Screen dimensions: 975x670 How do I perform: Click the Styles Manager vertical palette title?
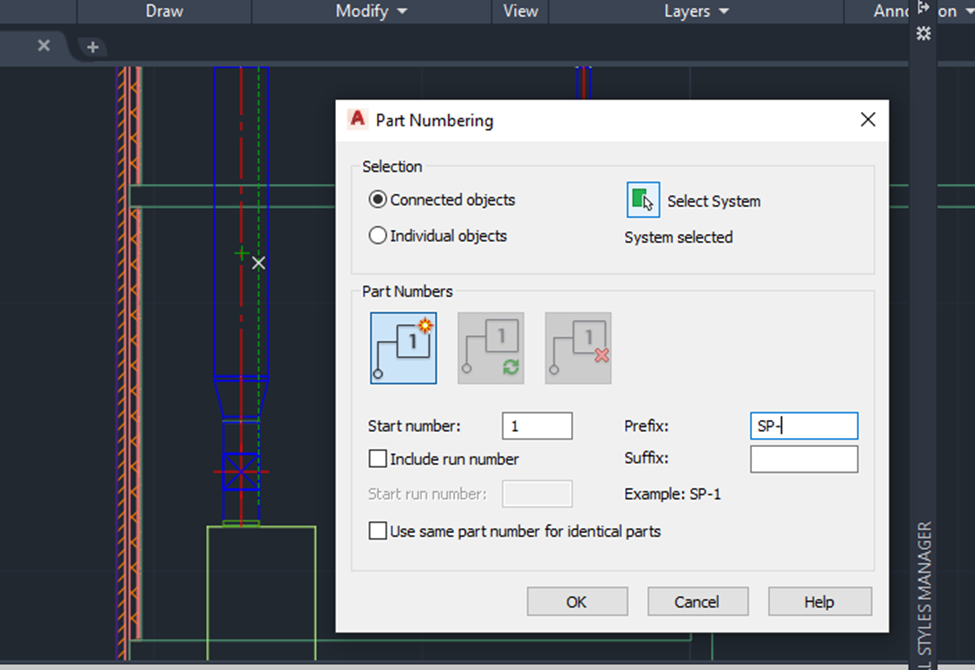tap(925, 594)
